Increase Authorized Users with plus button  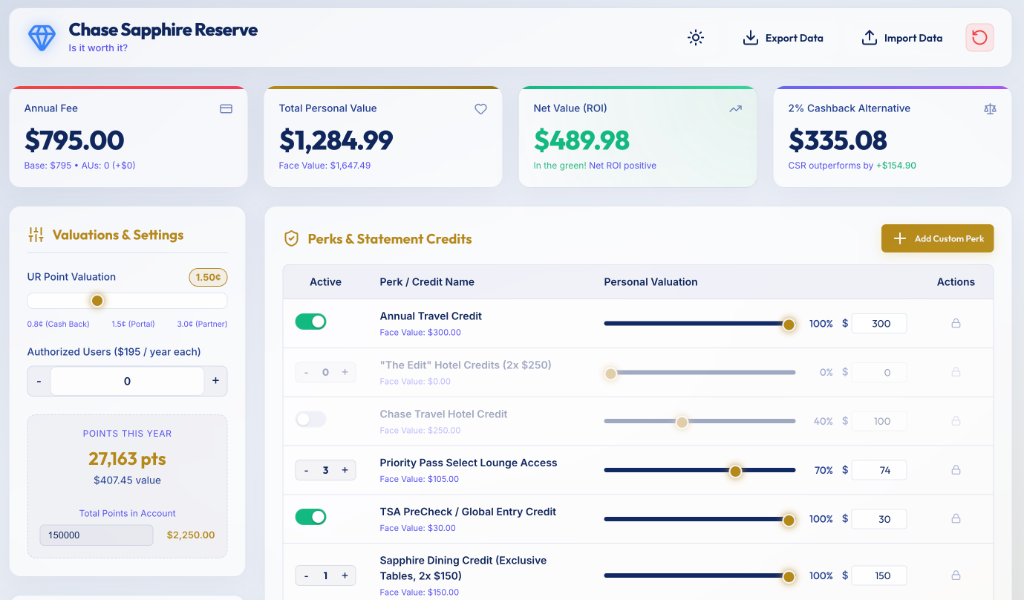coord(216,381)
